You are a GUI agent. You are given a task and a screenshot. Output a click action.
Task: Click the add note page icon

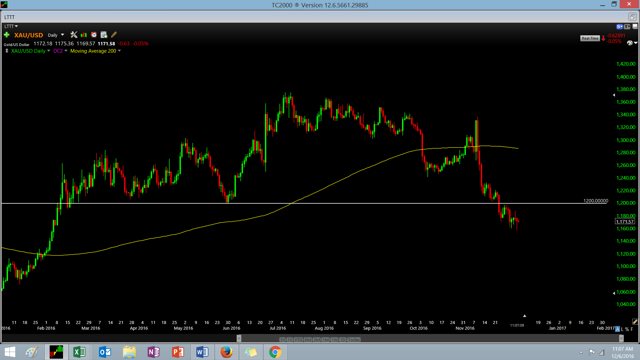[x=104, y=35]
